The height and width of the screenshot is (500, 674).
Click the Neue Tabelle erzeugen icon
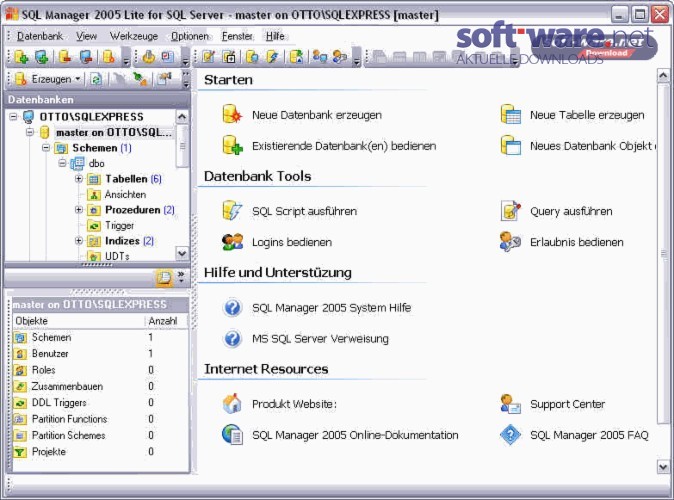511,114
